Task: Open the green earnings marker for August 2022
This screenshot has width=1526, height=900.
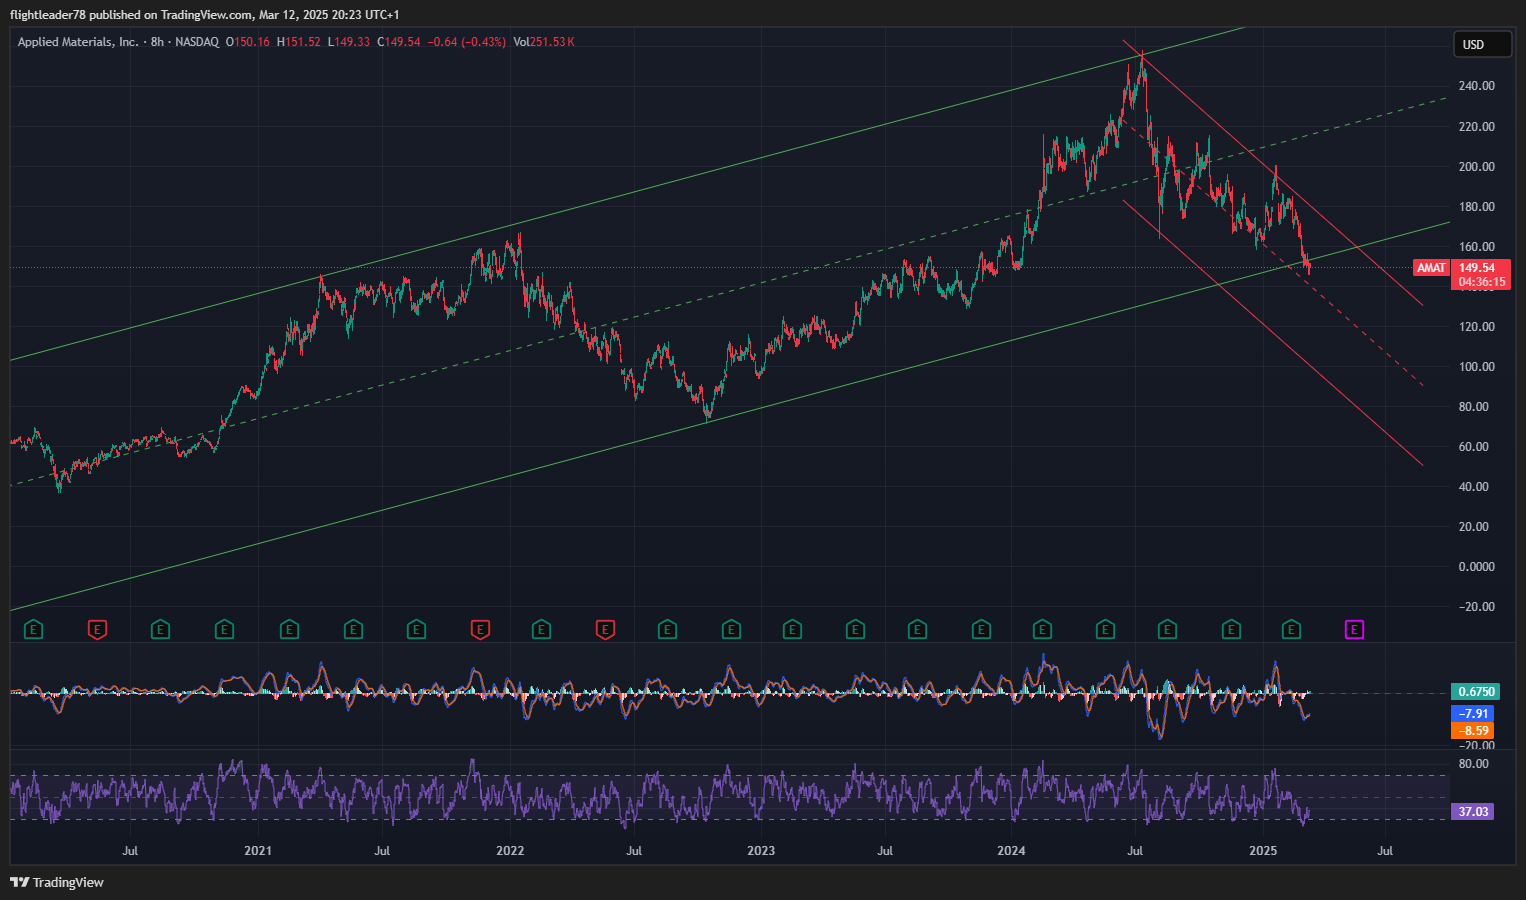Action: tap(667, 629)
